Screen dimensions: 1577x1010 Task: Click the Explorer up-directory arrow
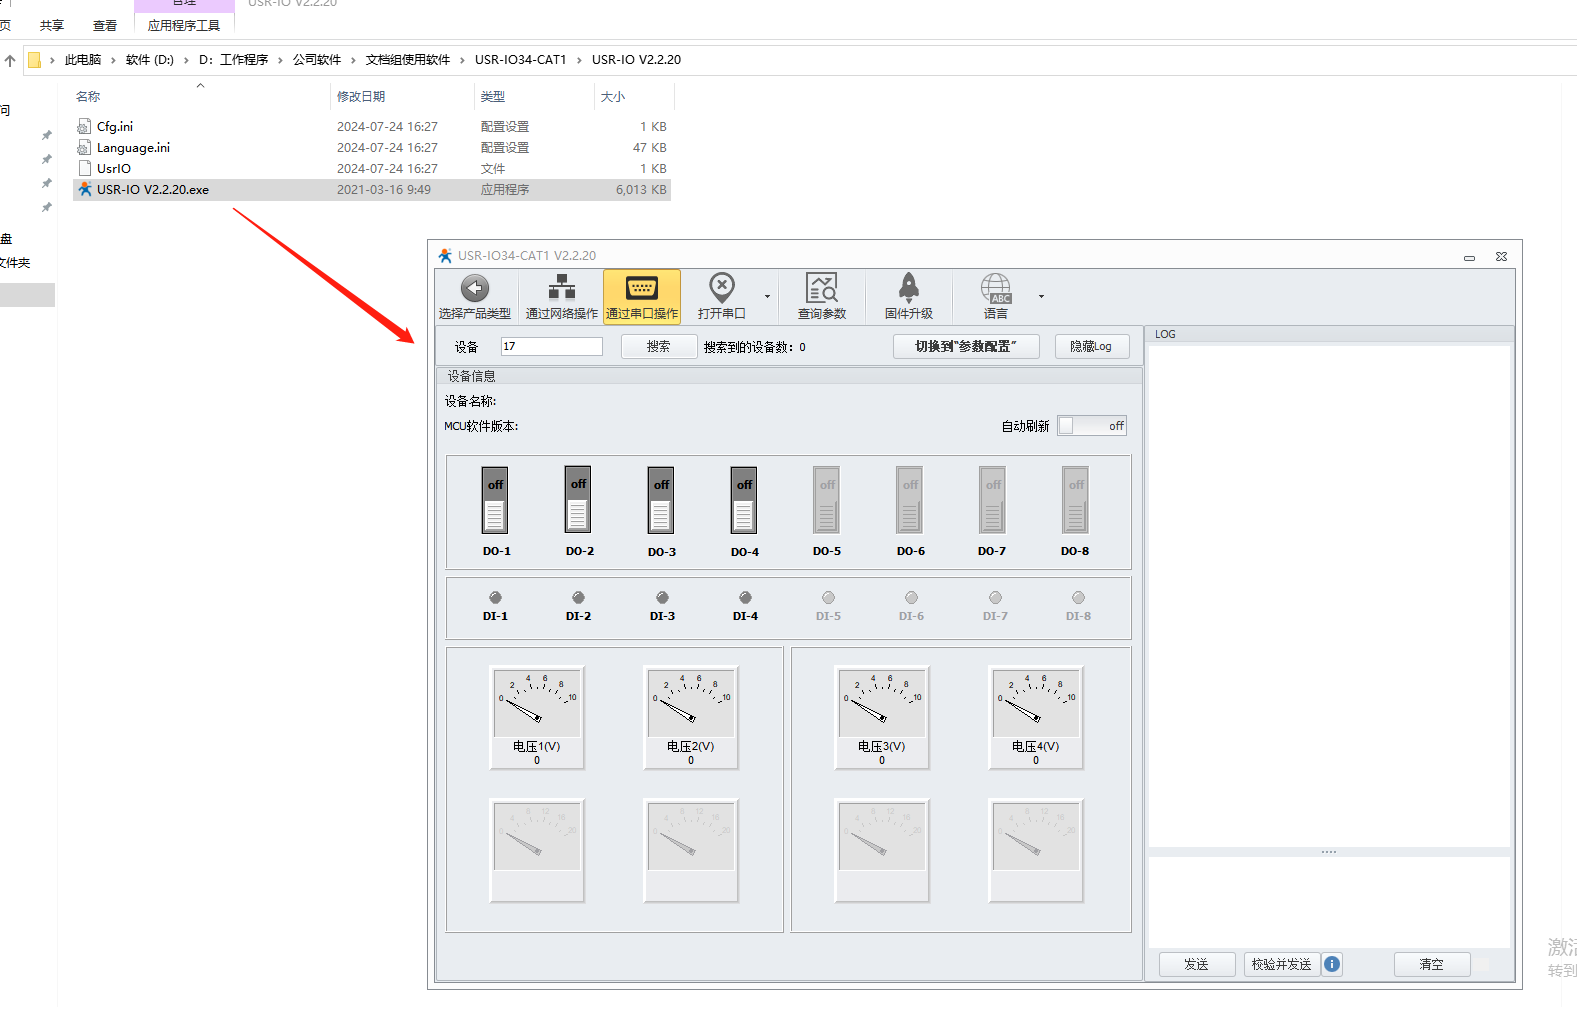tap(10, 60)
